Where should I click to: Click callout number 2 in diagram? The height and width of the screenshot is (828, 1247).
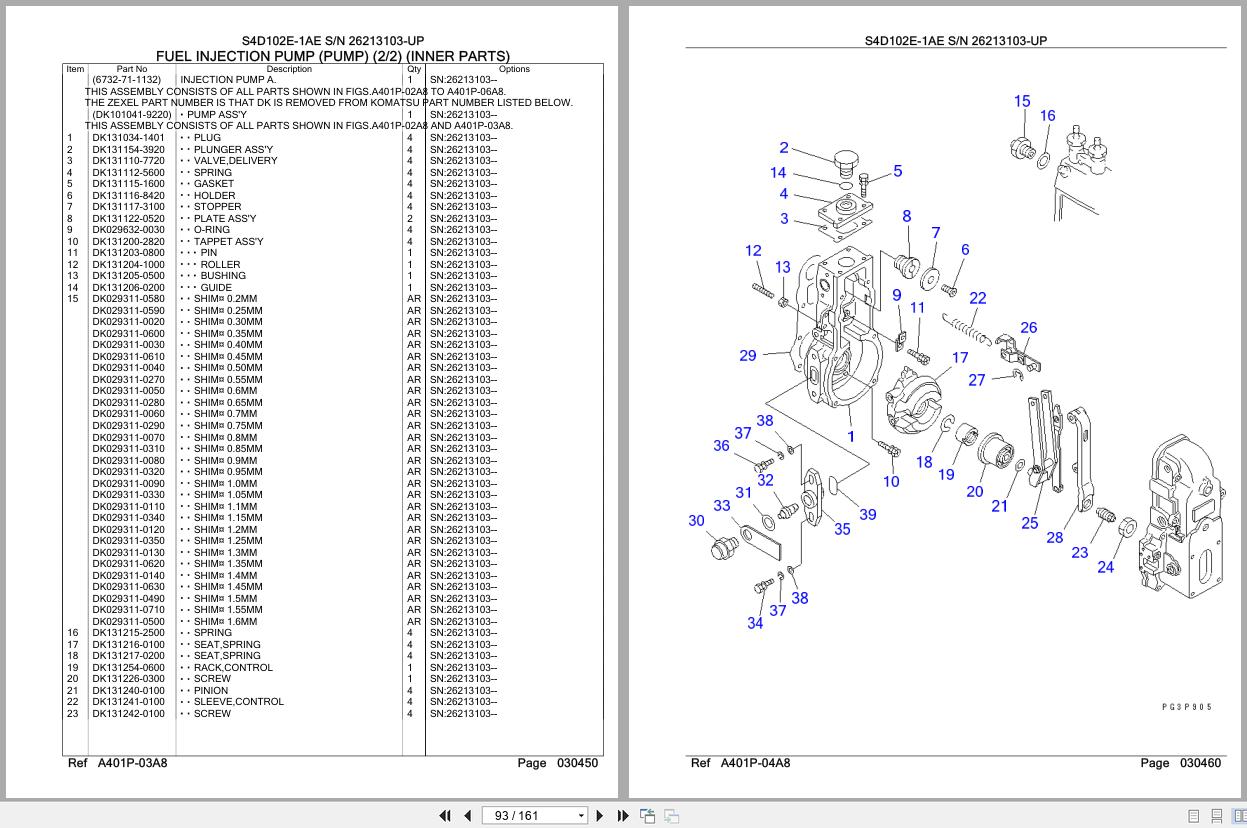click(x=784, y=148)
